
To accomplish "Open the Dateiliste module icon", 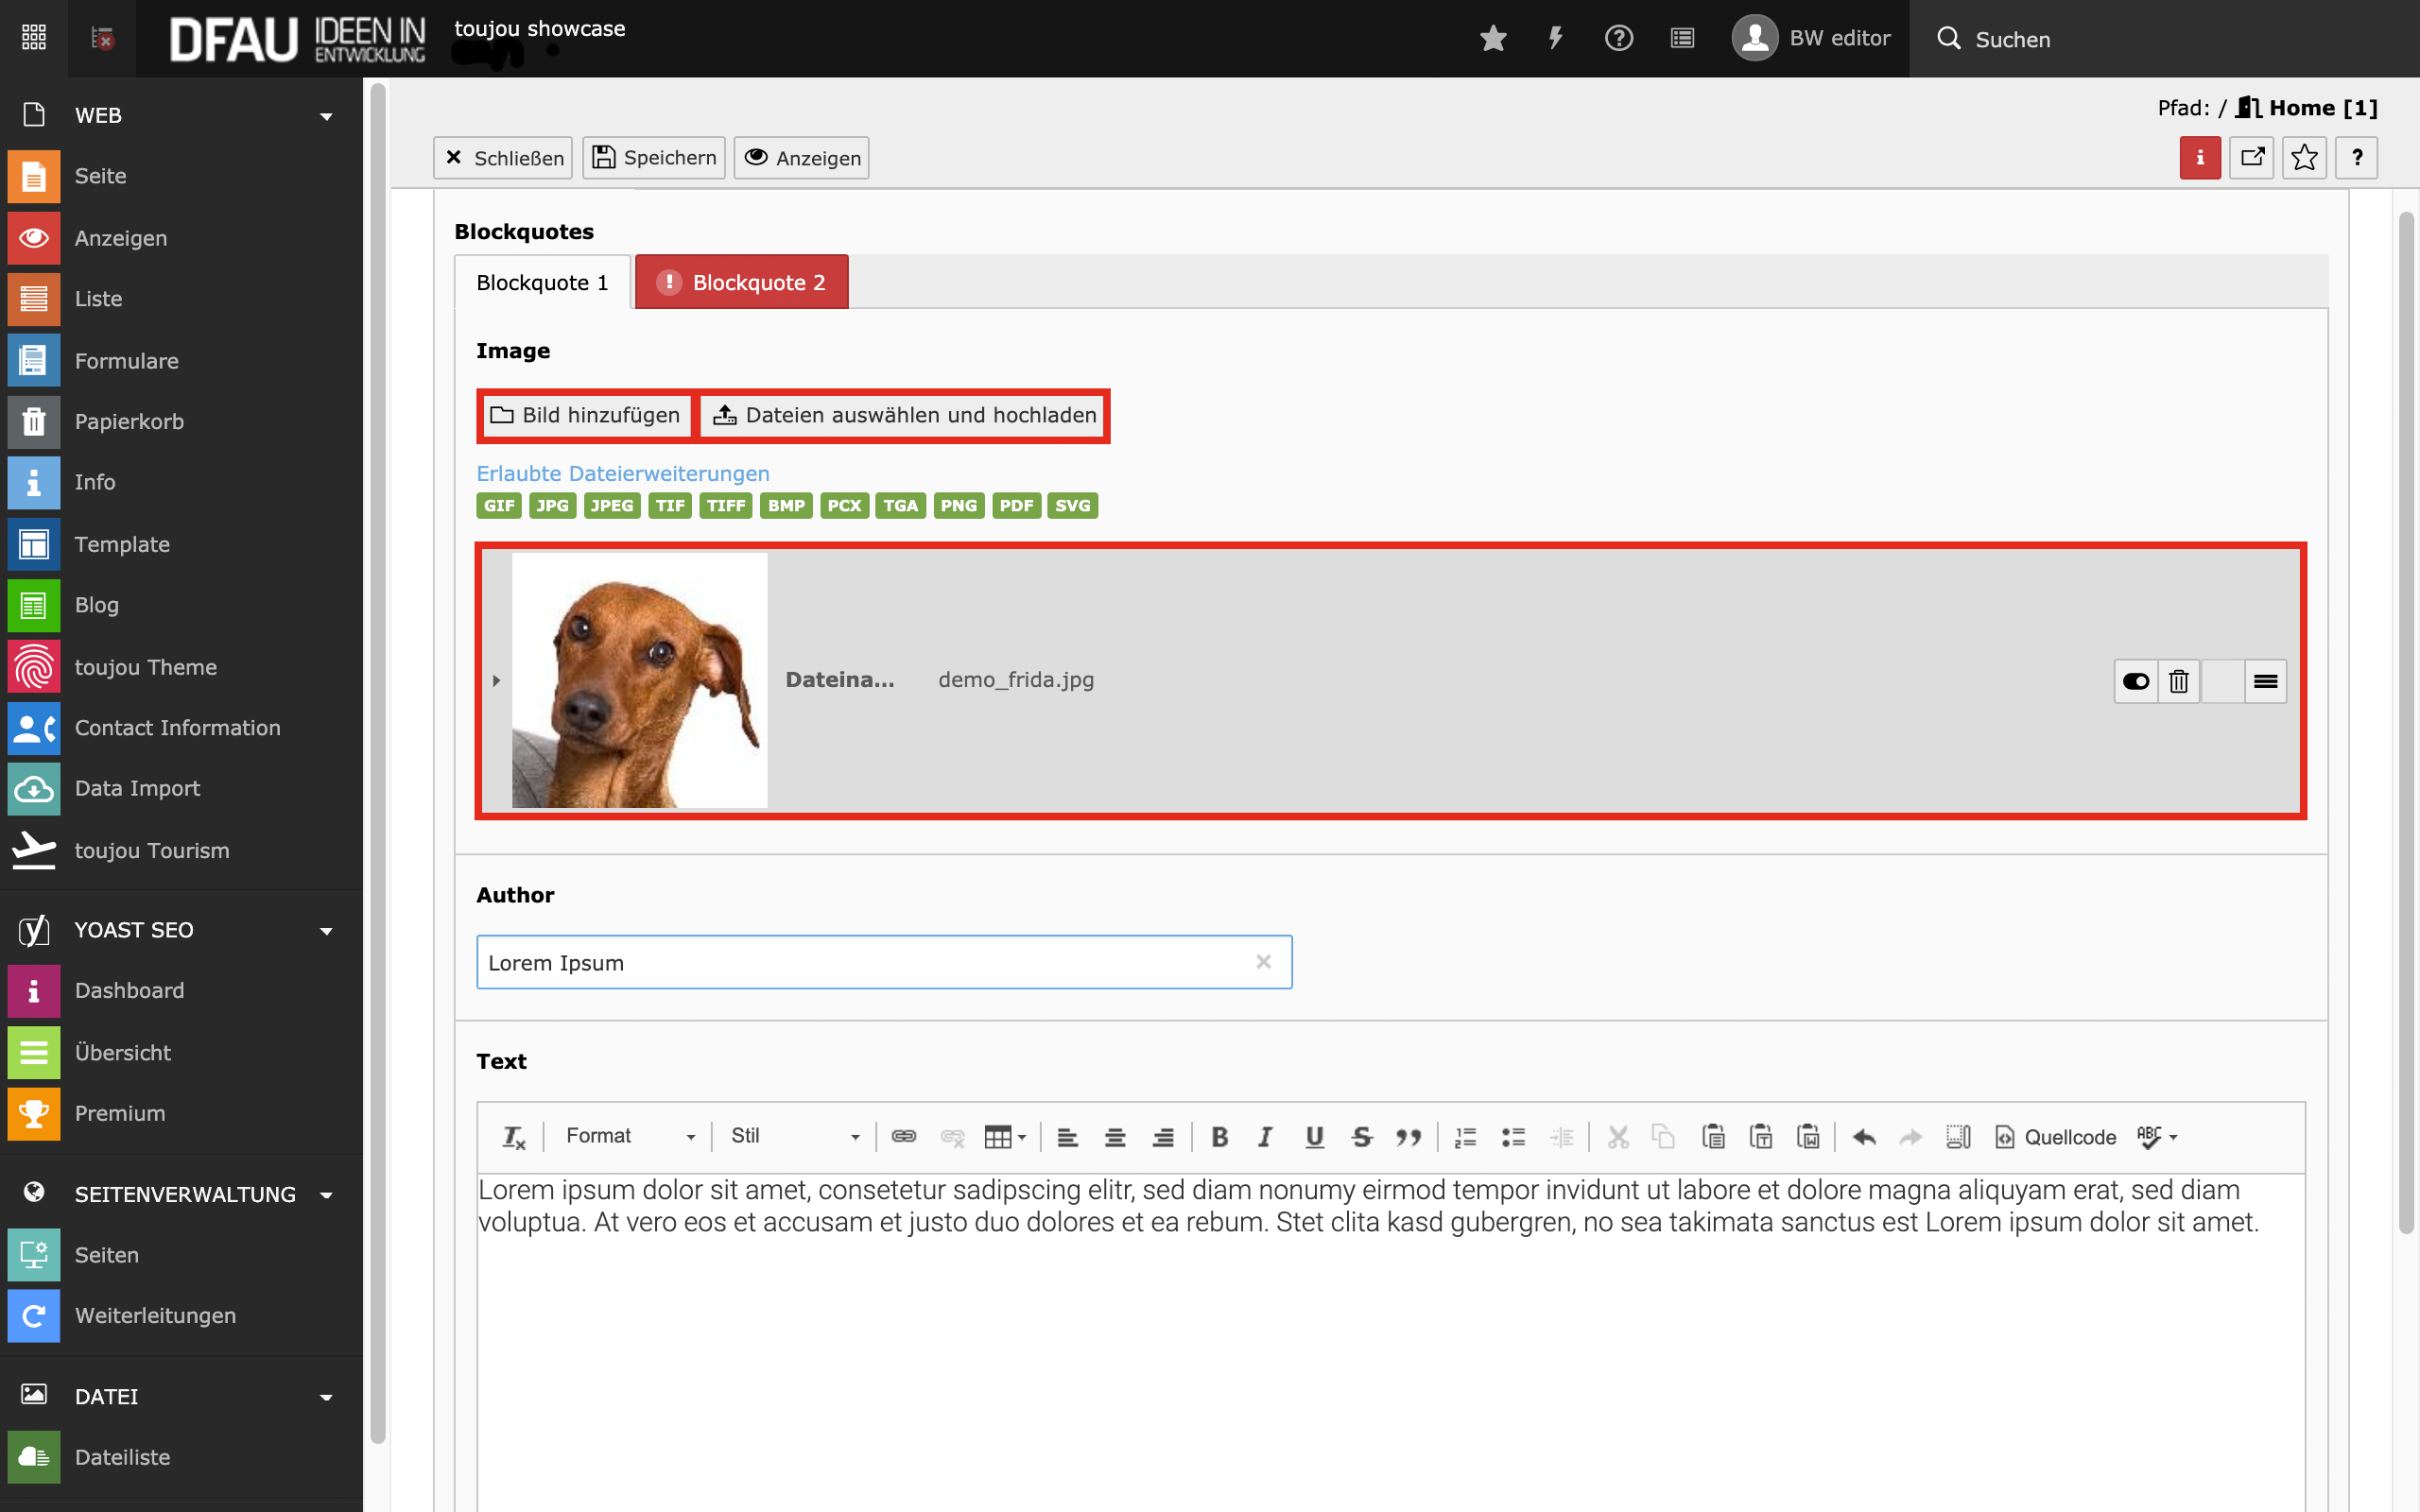I will coord(34,1457).
